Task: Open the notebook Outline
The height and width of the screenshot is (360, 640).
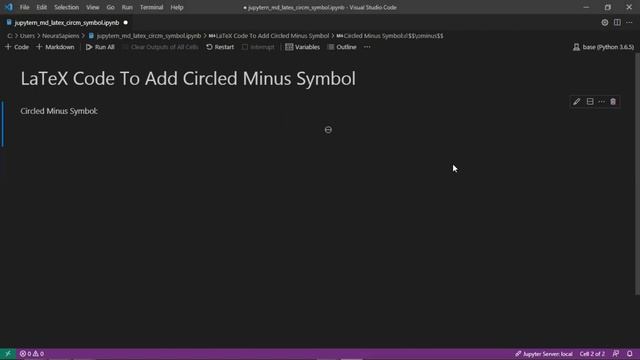Action: (342, 47)
